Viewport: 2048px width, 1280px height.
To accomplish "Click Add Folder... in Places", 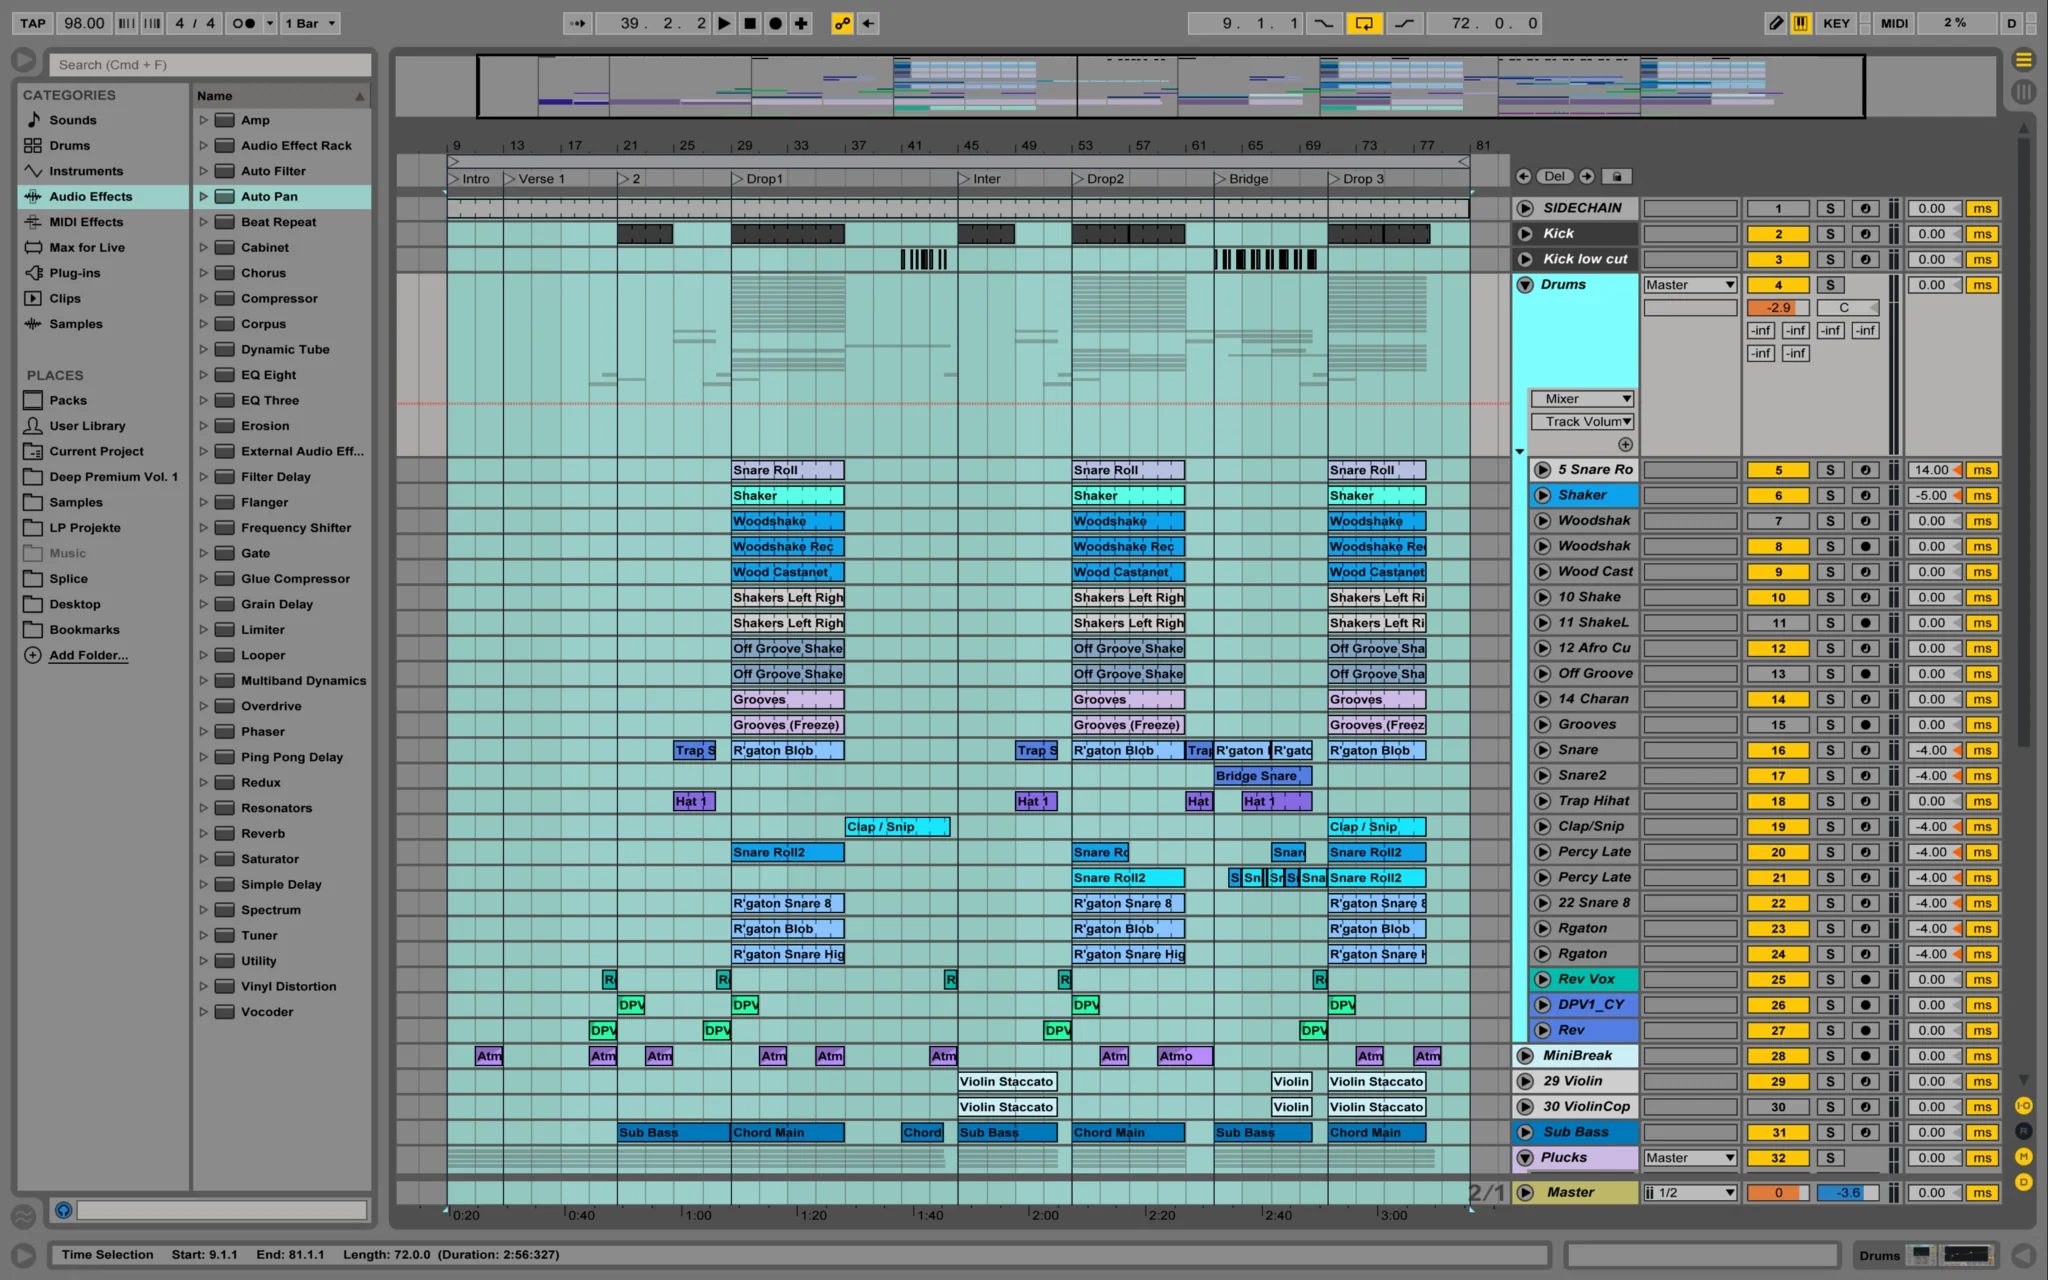I will click(x=88, y=655).
